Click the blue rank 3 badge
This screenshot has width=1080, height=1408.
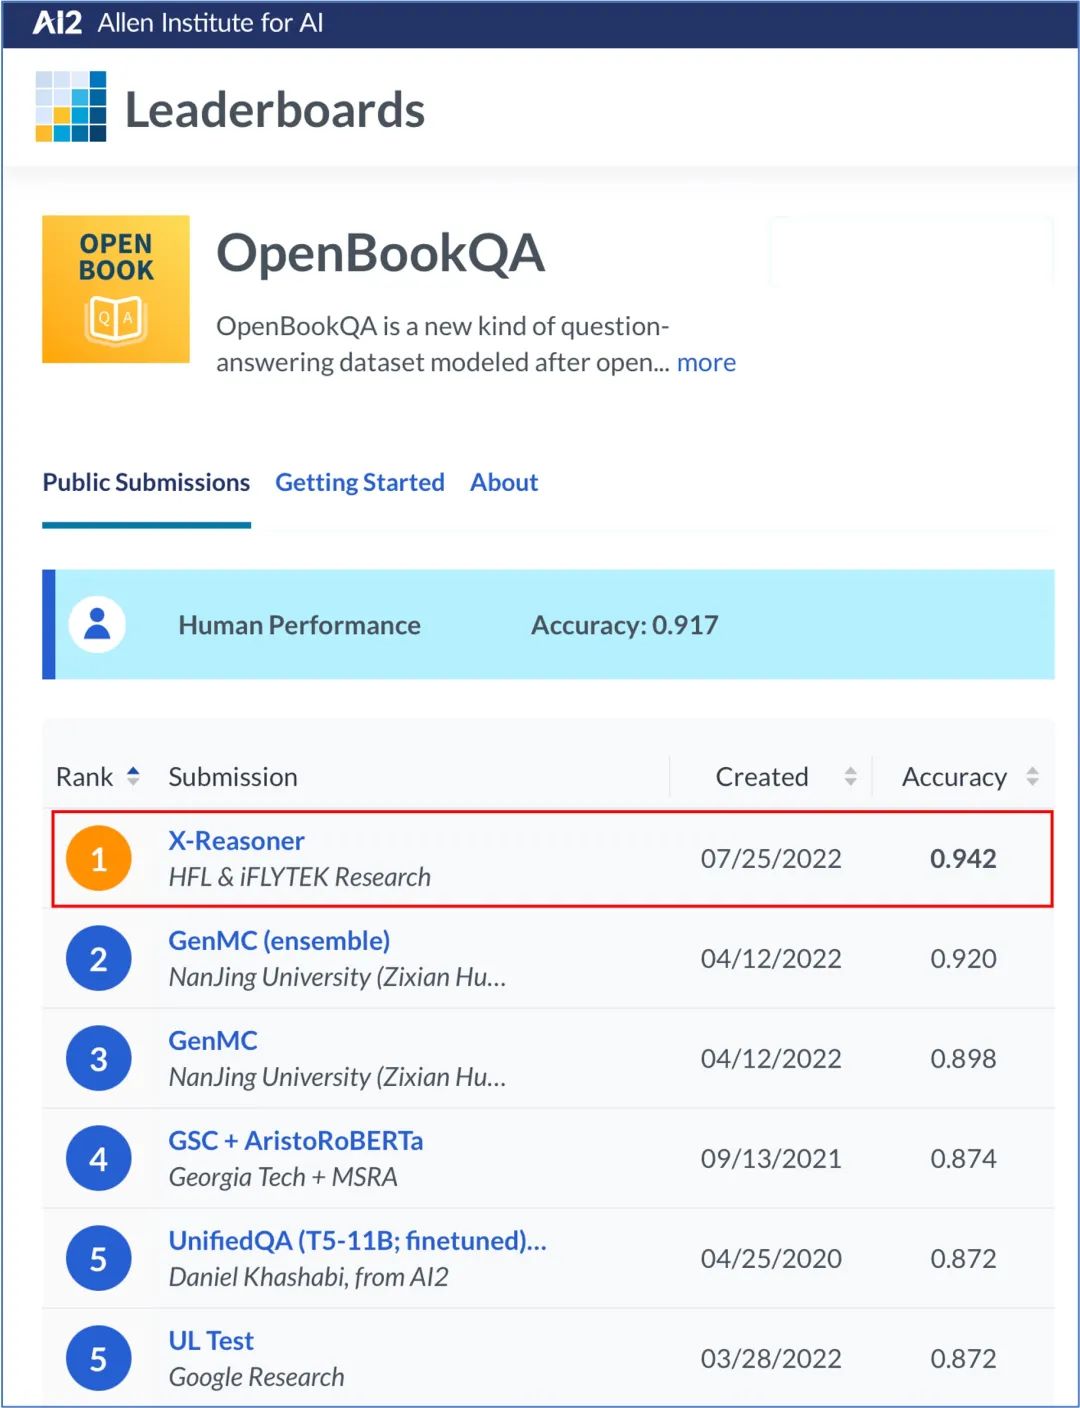click(x=98, y=1059)
